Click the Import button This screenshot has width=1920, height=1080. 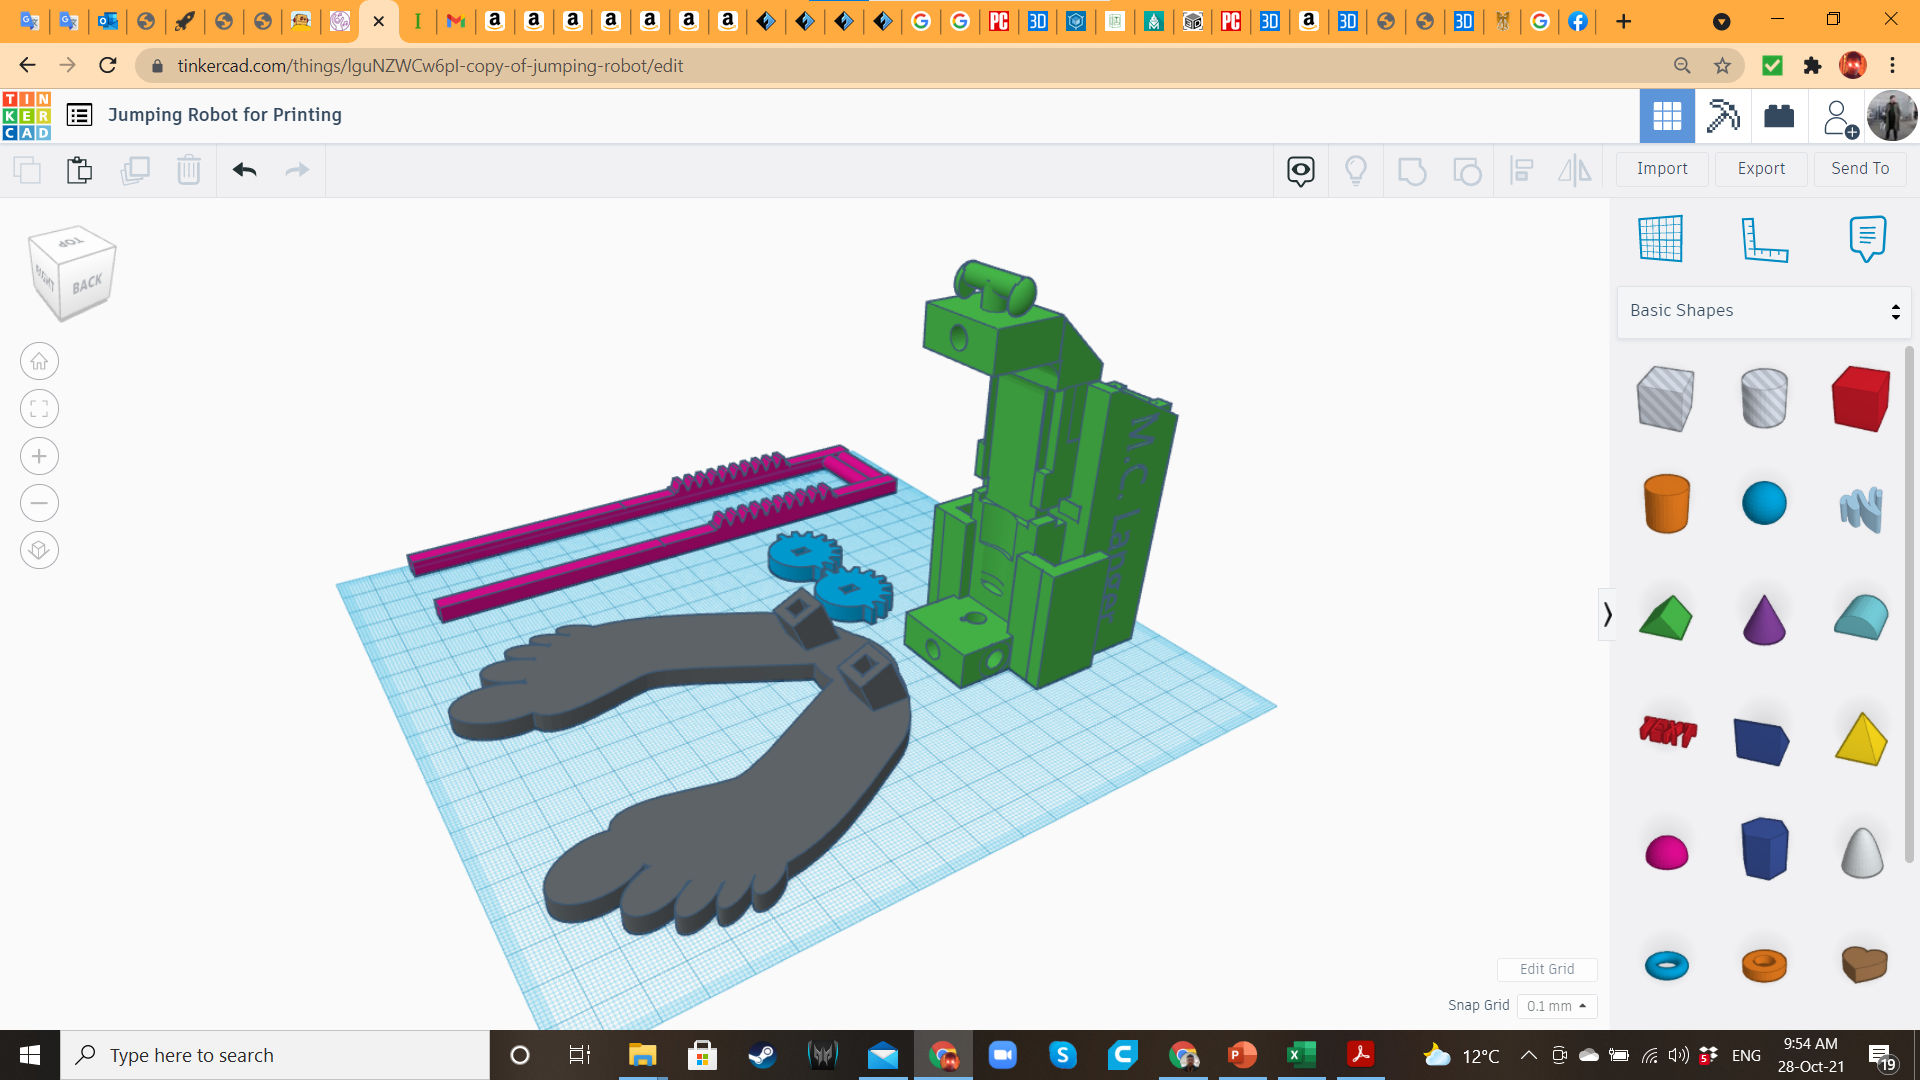tap(1662, 169)
